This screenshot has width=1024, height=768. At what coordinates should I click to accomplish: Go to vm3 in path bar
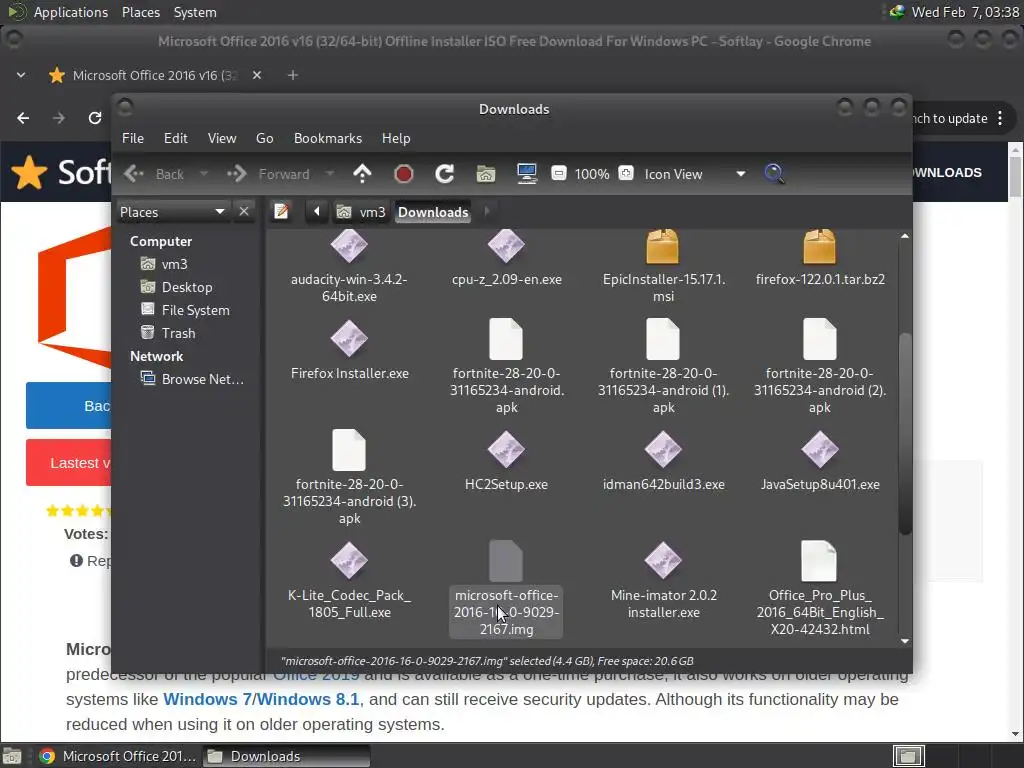click(x=361, y=212)
